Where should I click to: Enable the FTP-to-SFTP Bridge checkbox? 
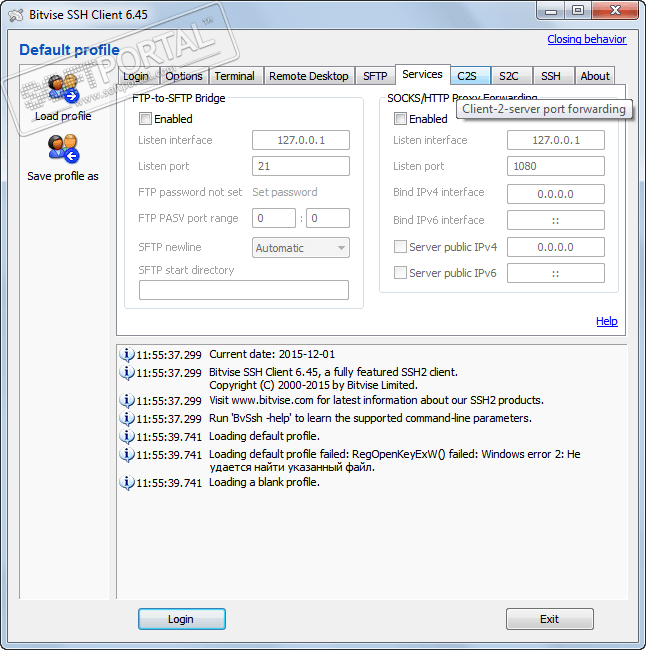[145, 119]
